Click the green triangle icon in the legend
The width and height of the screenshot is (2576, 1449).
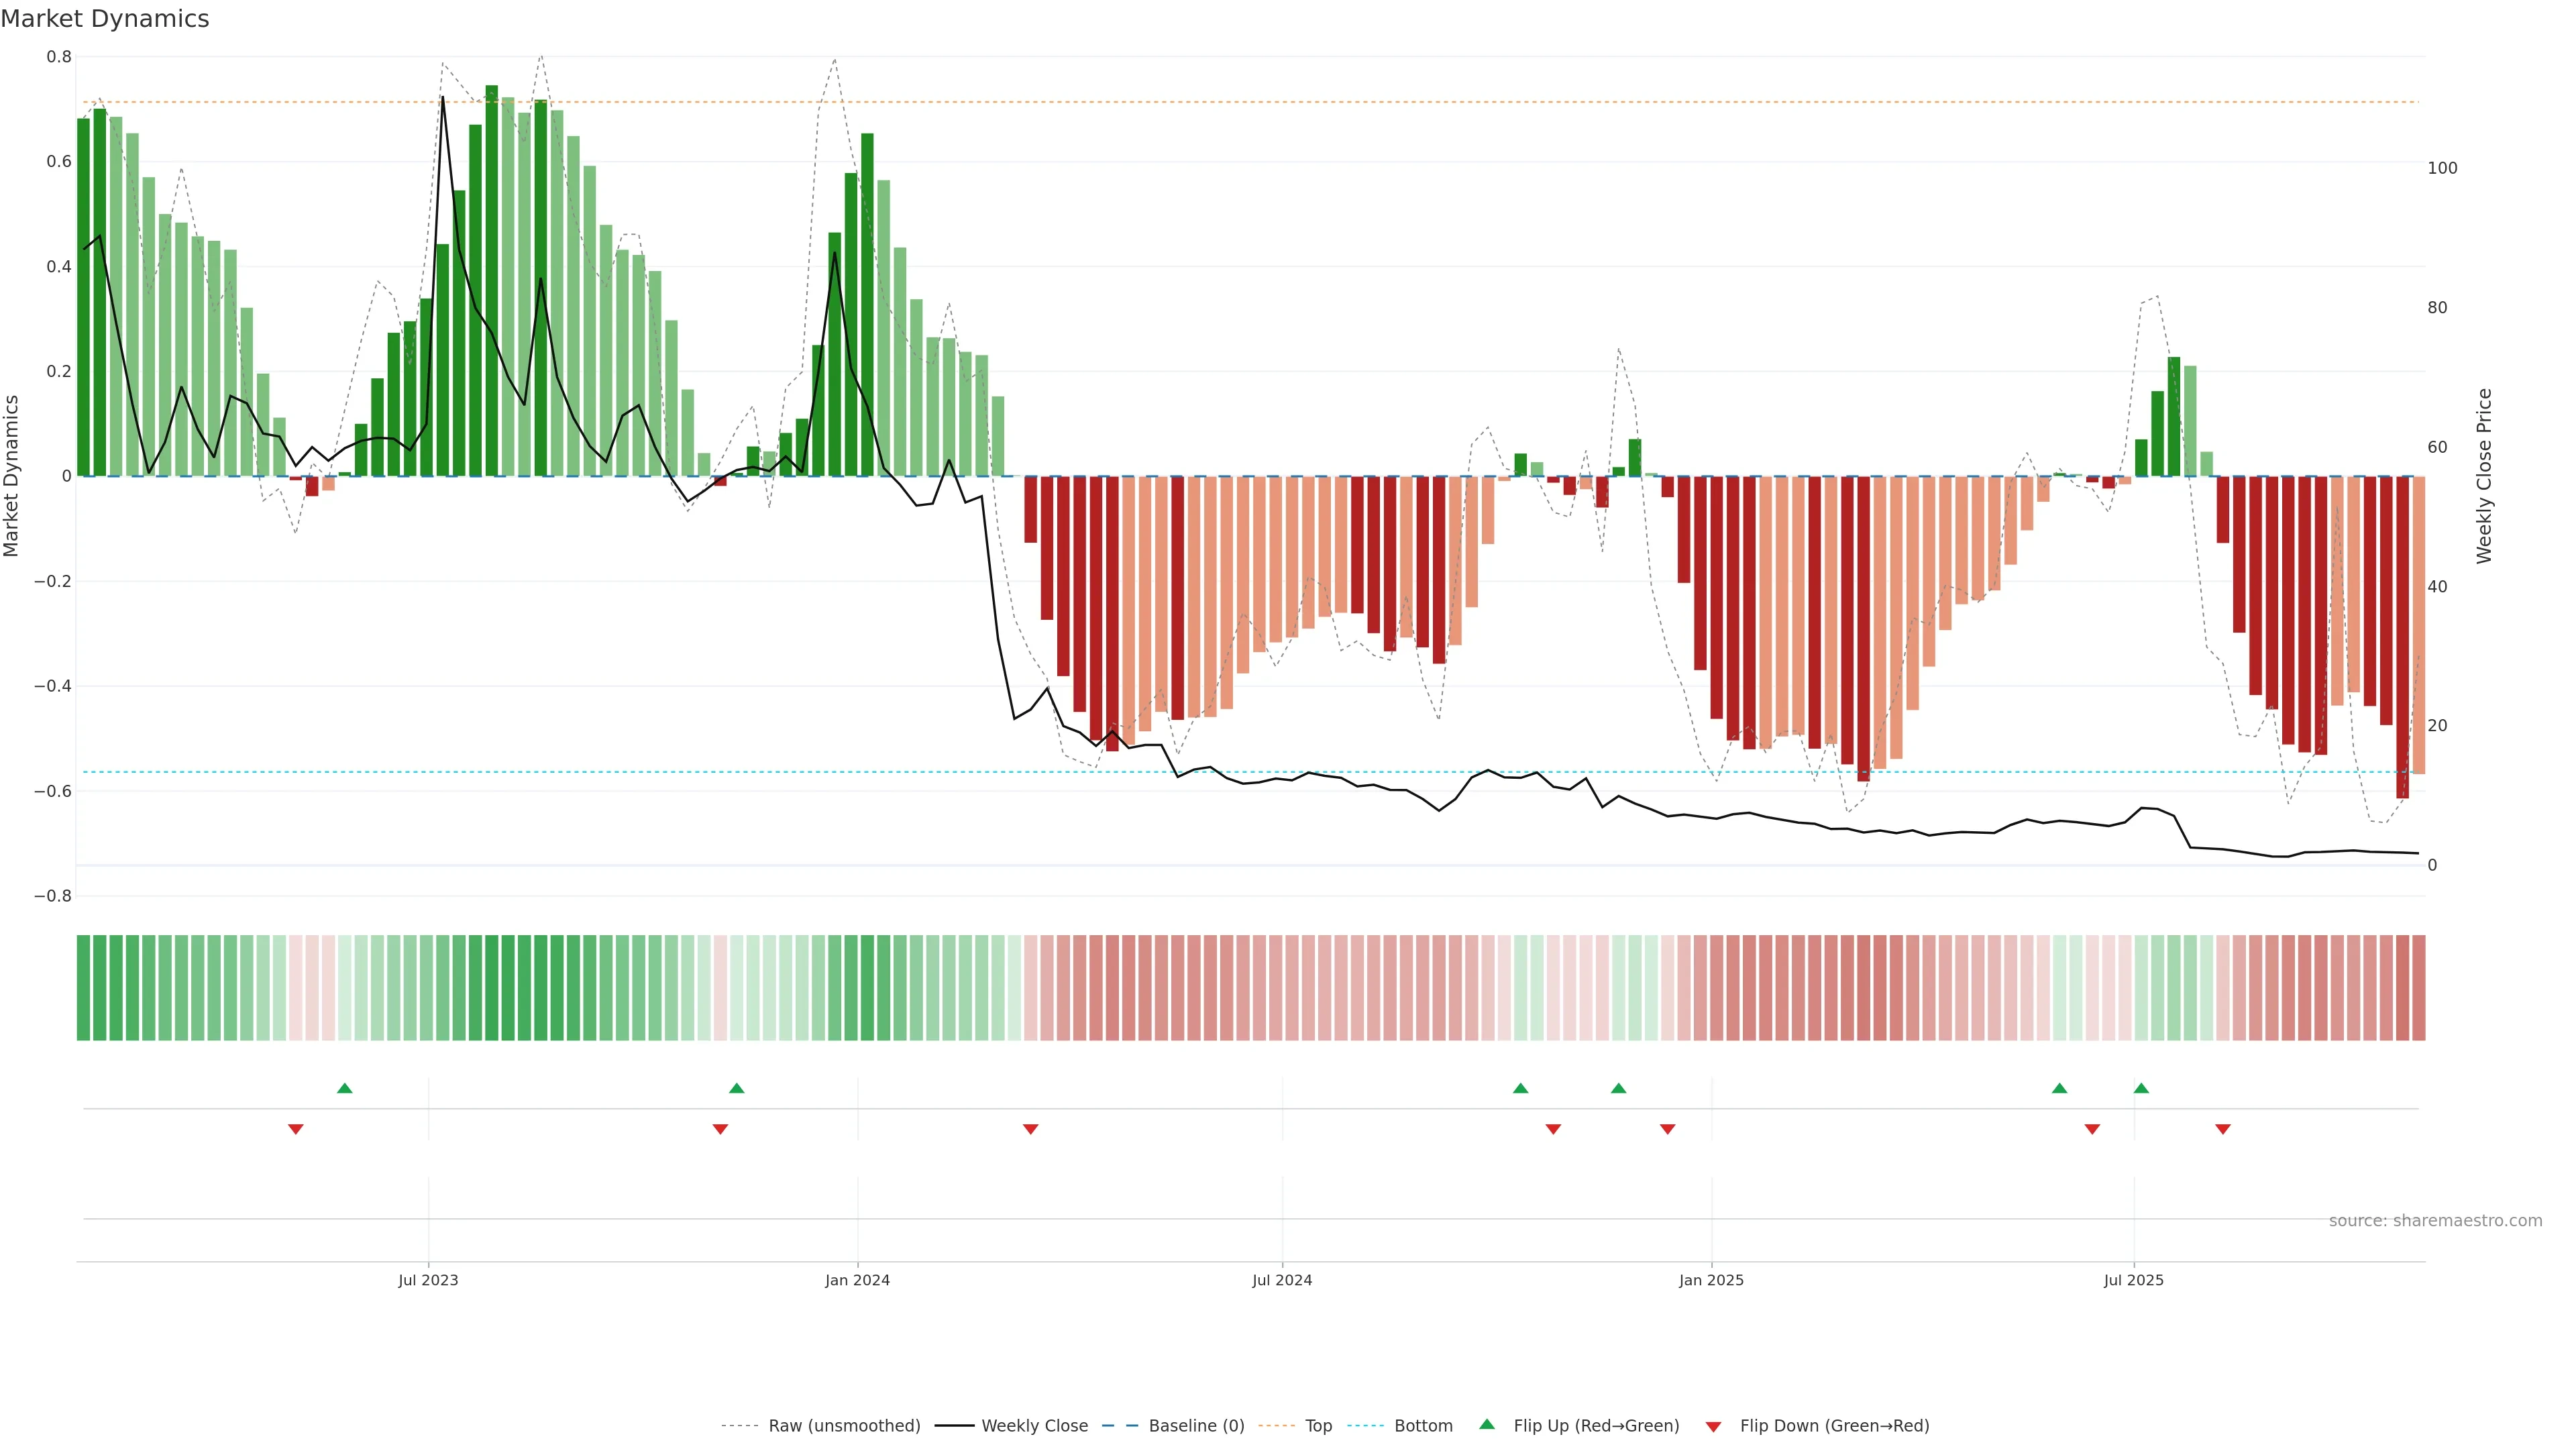tap(1487, 1425)
